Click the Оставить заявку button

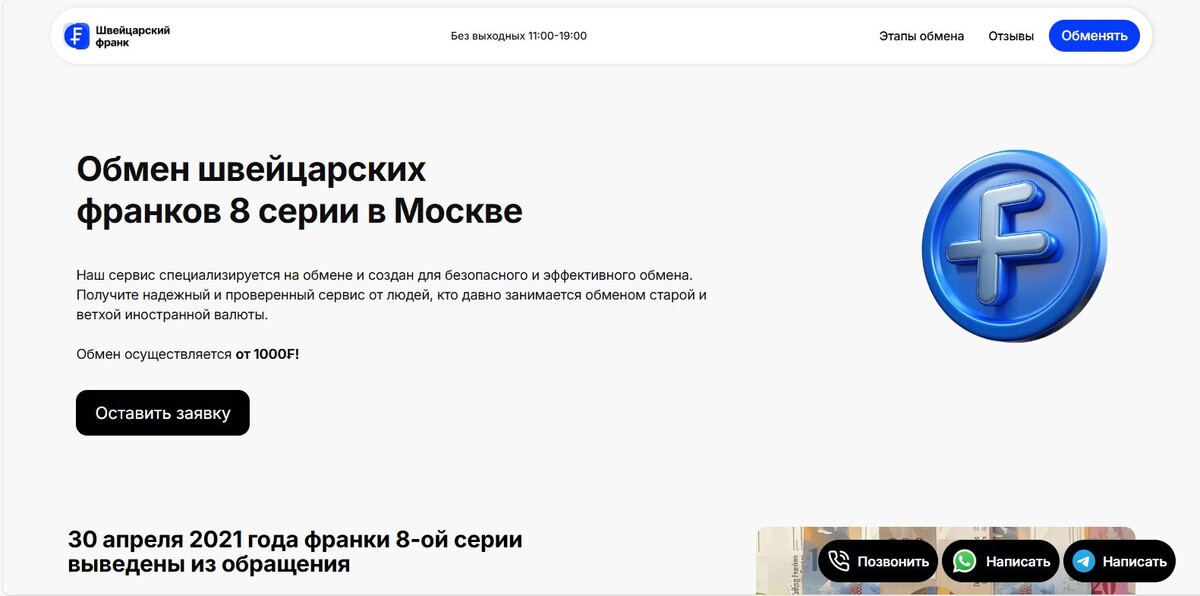coord(162,412)
